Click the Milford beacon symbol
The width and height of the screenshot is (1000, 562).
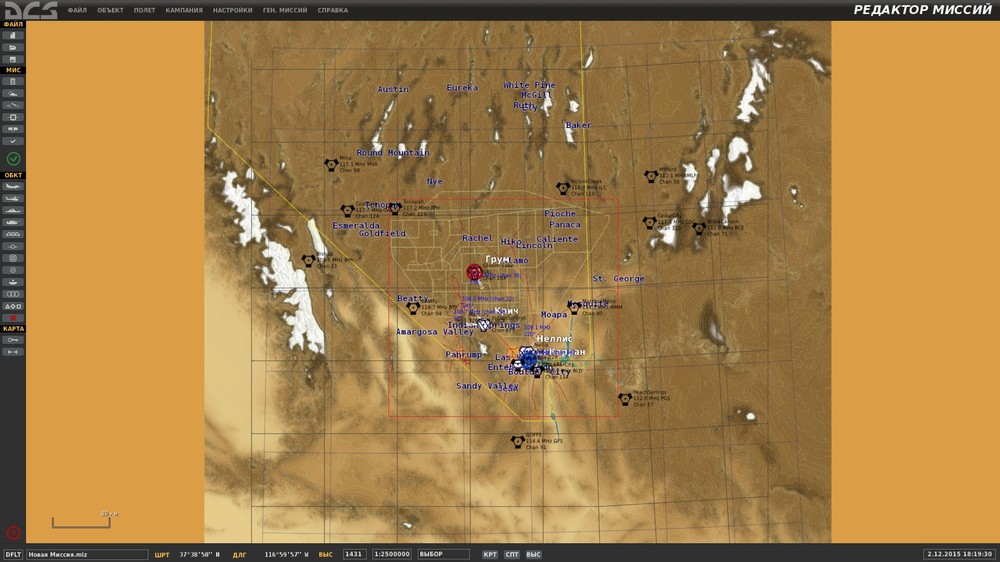coord(651,176)
